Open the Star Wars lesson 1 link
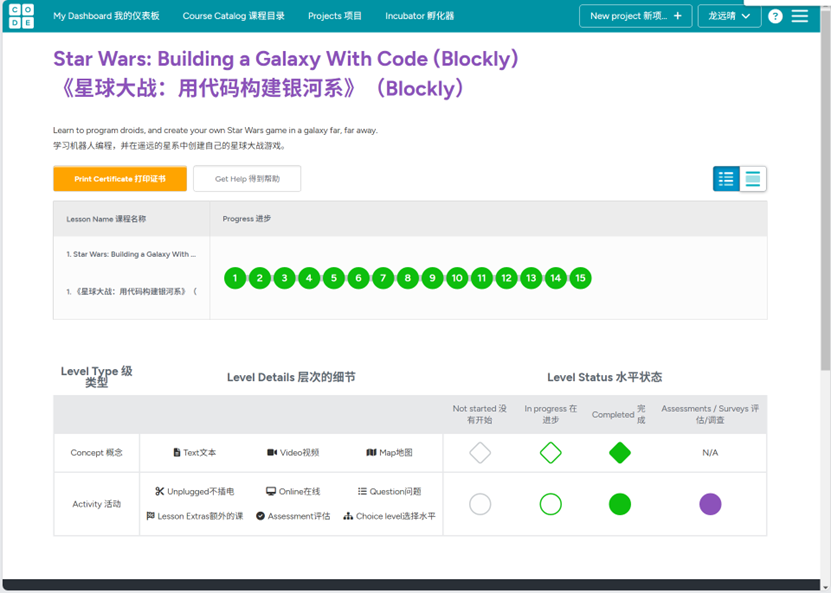 coord(131,254)
